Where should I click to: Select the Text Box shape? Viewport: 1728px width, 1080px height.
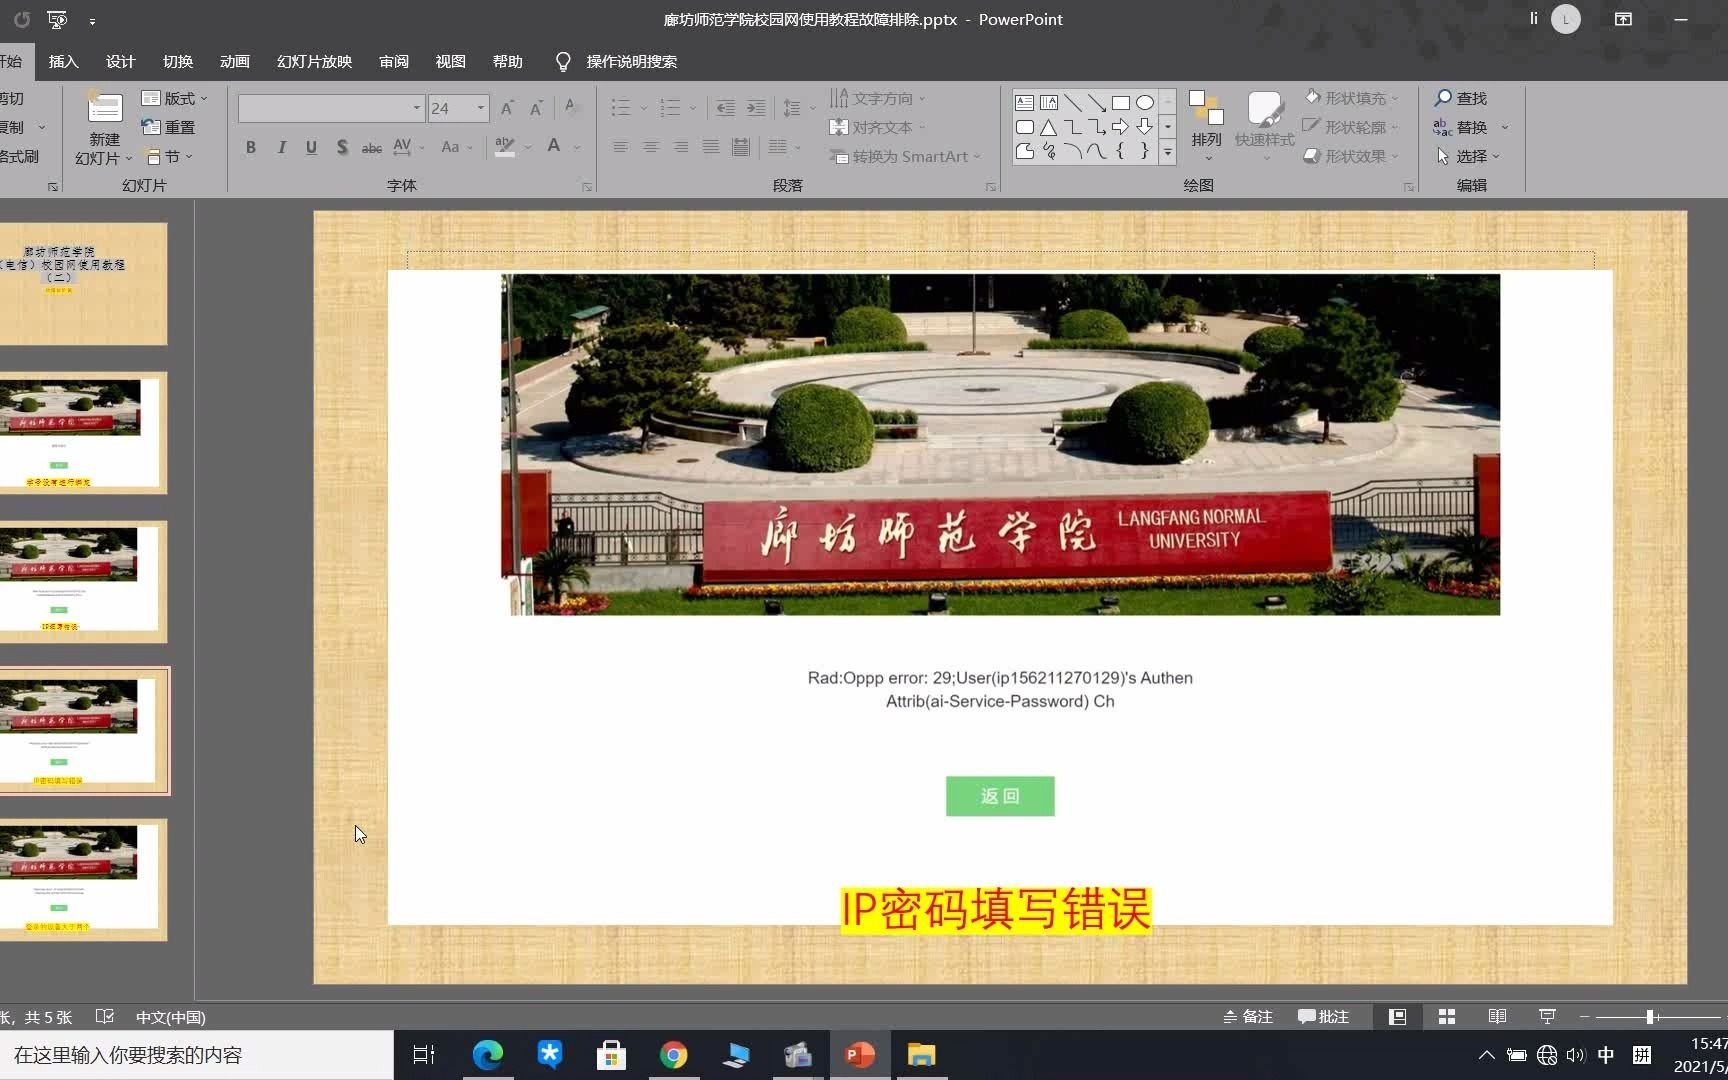(x=1024, y=102)
